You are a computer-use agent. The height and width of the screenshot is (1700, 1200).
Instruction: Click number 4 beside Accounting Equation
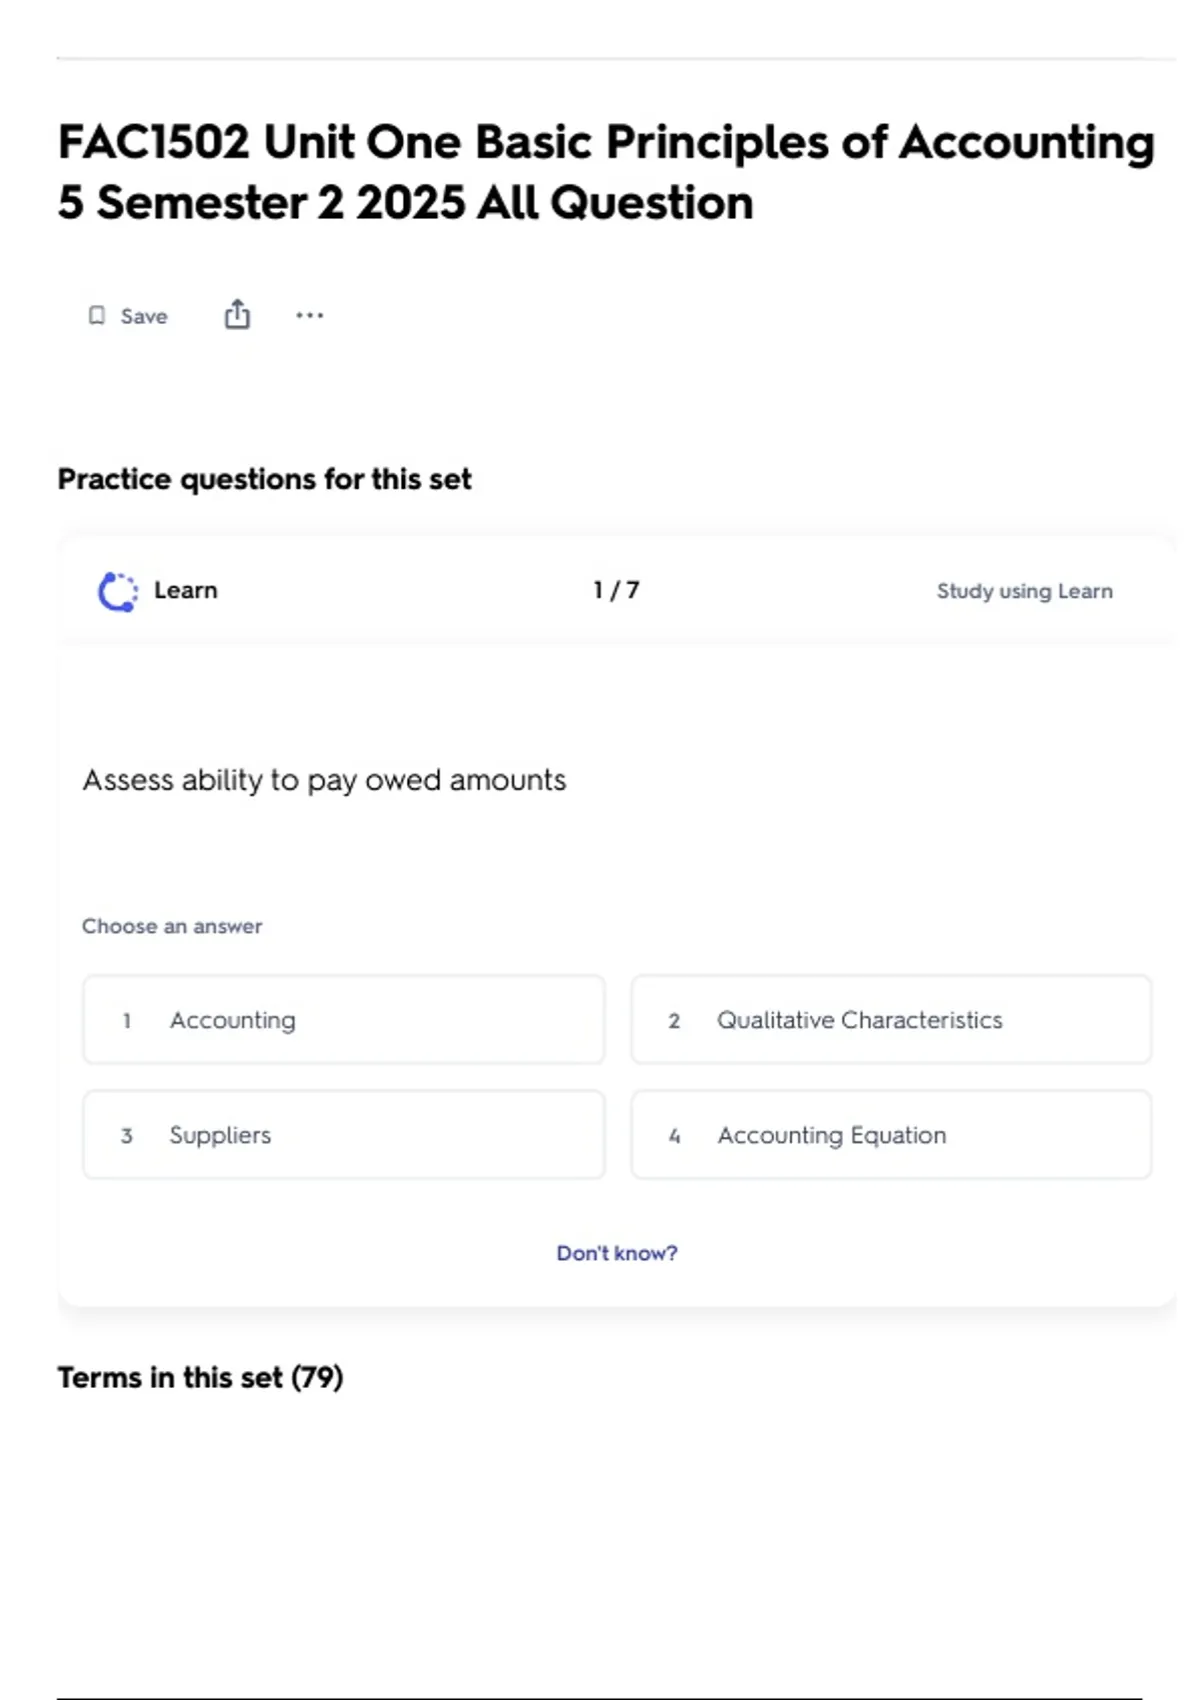pos(675,1136)
